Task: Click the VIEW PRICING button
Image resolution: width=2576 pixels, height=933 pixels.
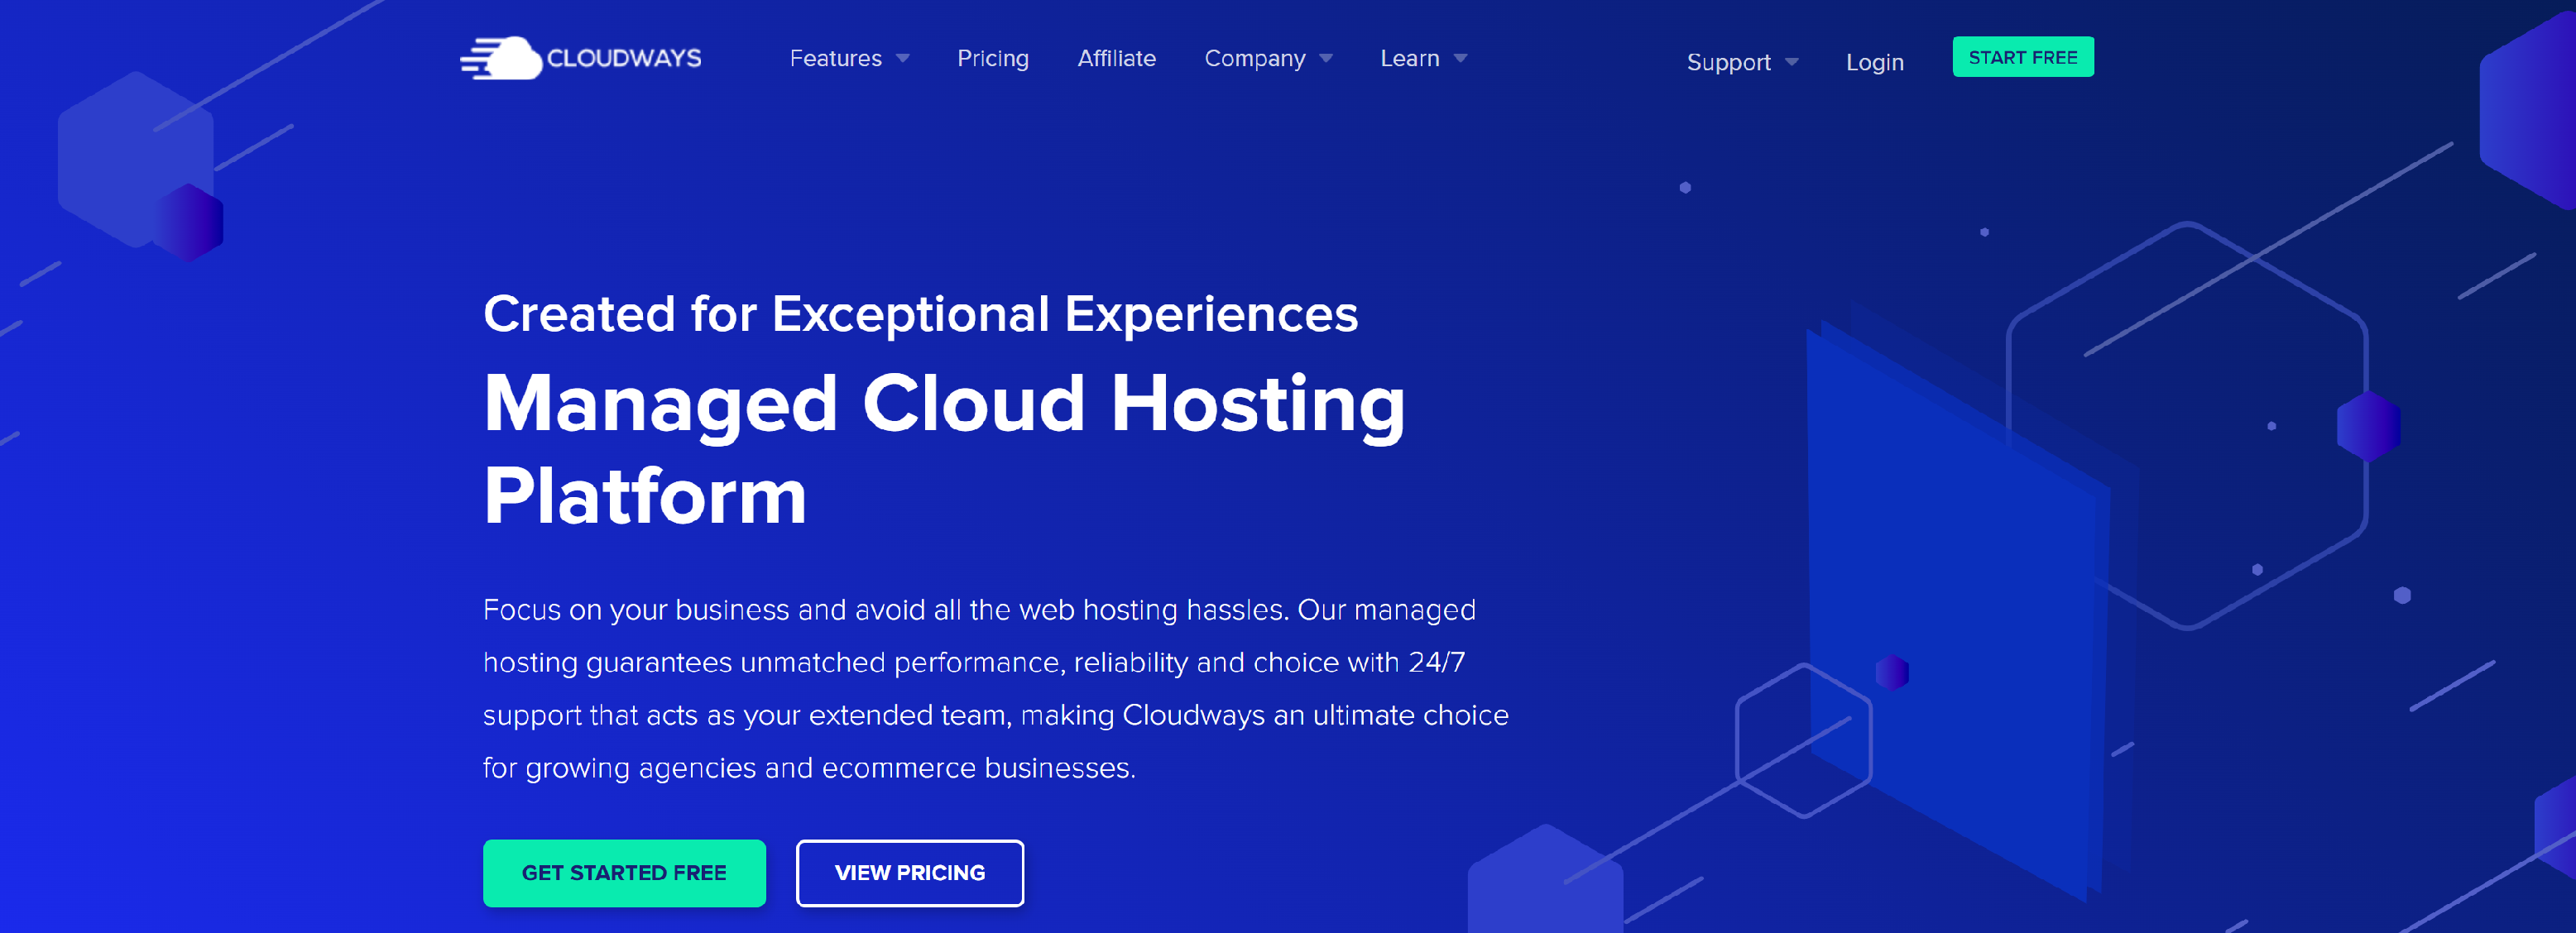Action: (910, 873)
